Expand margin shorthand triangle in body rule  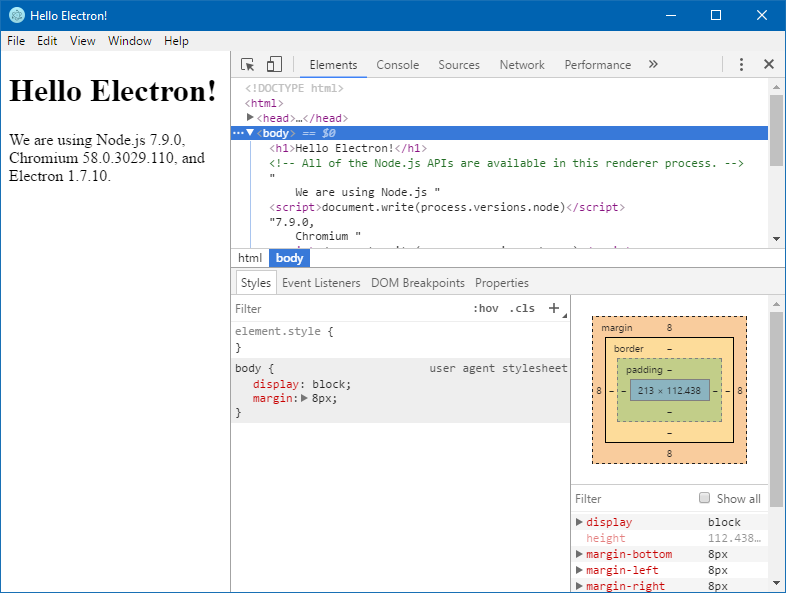pos(304,398)
